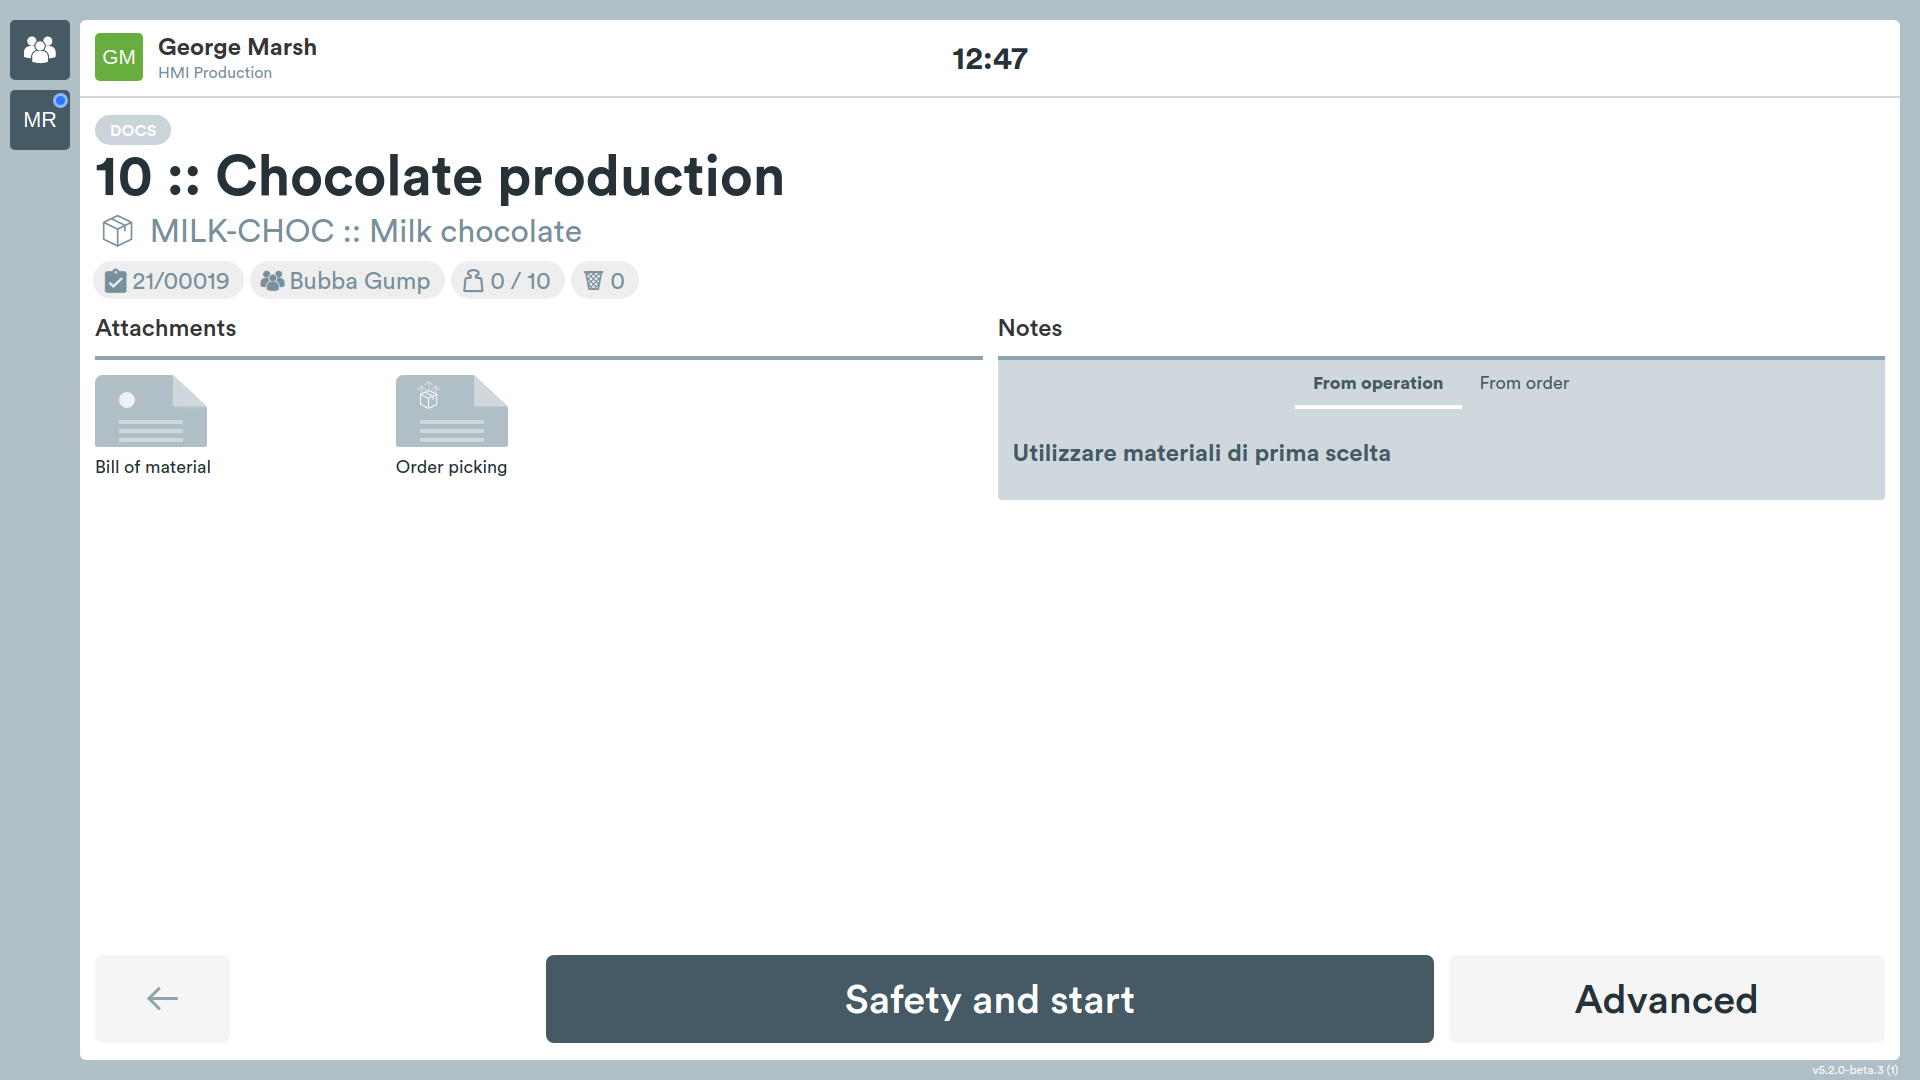Image resolution: width=1920 pixels, height=1080 pixels.
Task: Click the package icon beside MILK-CHOC
Action: click(x=117, y=231)
